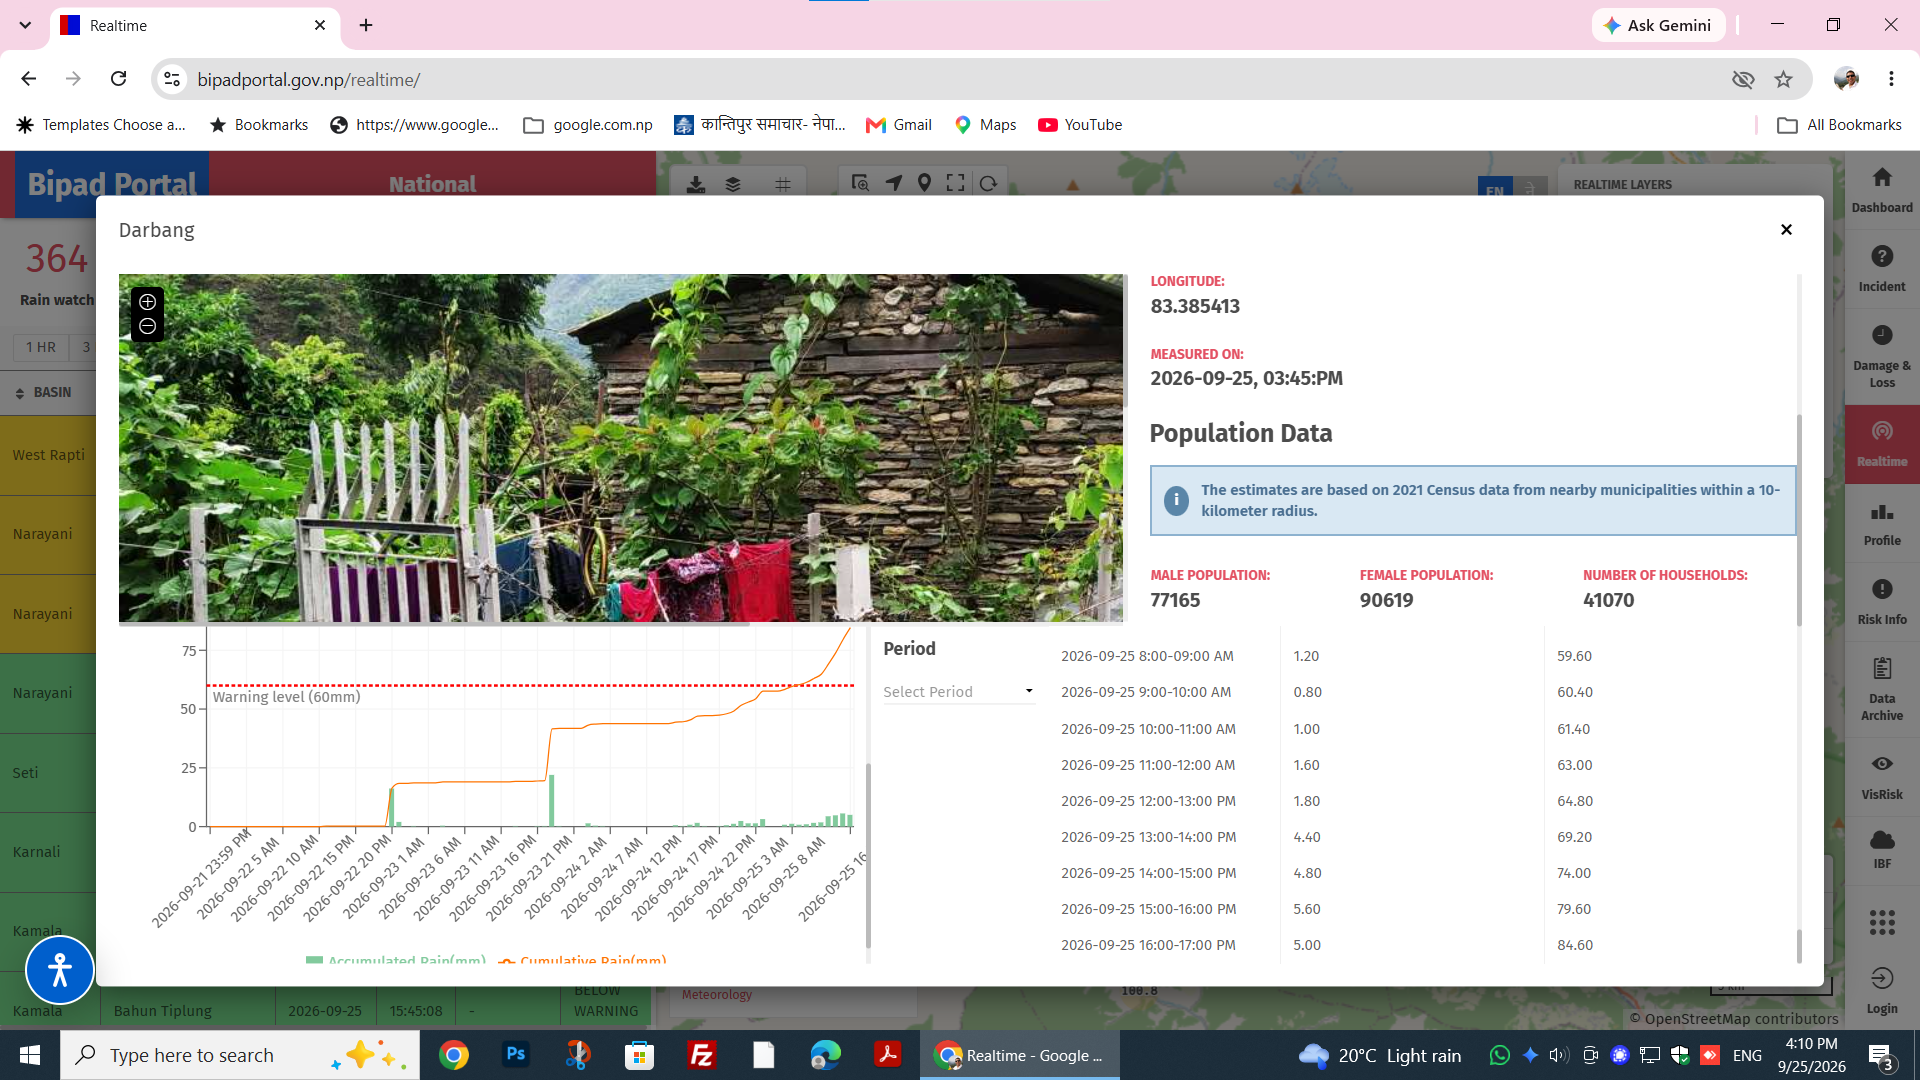Open the IBF sidebar item

1882,849
